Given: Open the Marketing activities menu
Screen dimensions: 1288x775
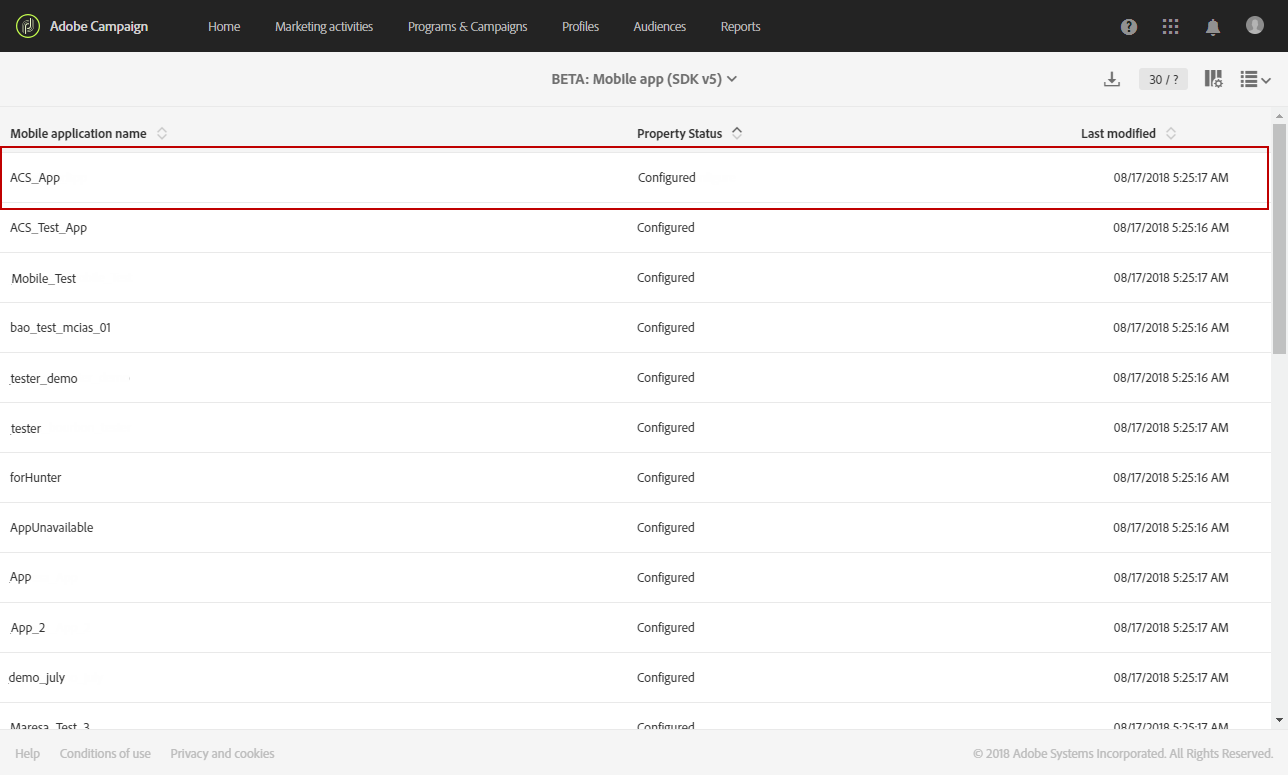Looking at the screenshot, I should point(324,26).
